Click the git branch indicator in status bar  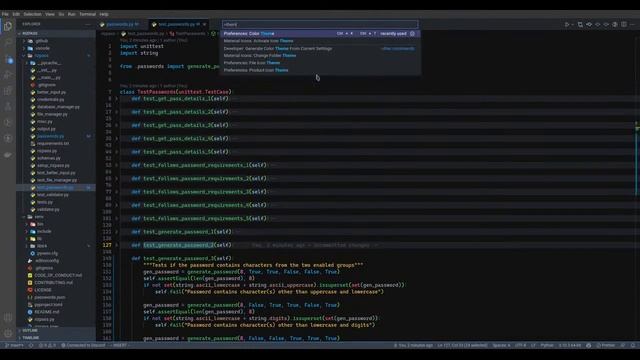click(15, 345)
